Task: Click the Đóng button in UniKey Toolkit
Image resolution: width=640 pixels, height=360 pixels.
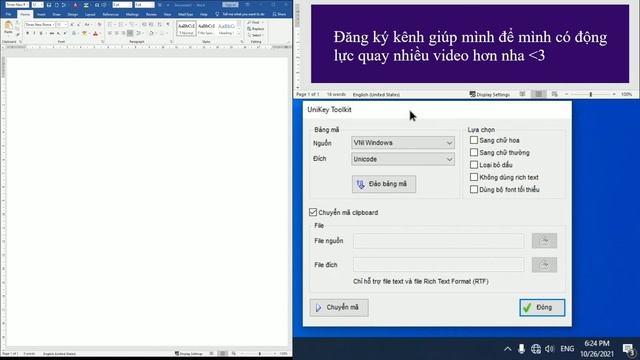Action: tap(542, 307)
